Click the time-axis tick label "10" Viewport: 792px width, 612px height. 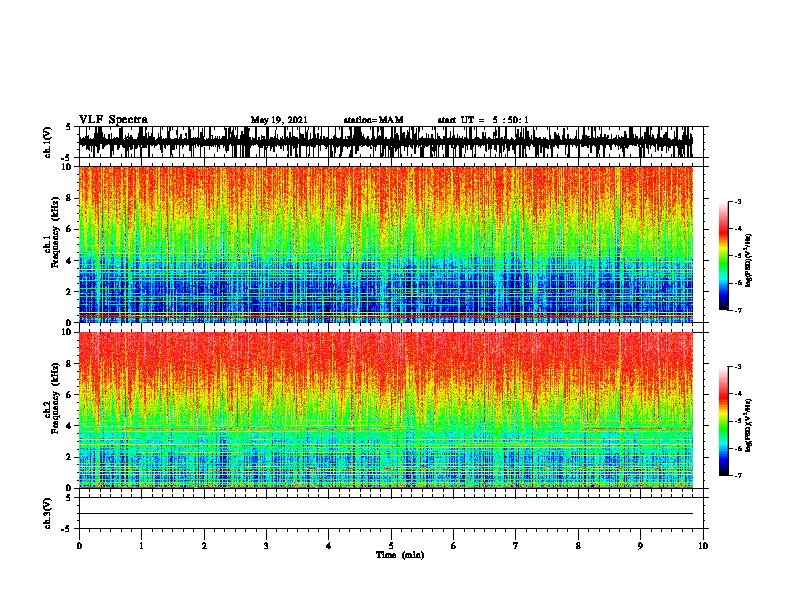pos(703,546)
